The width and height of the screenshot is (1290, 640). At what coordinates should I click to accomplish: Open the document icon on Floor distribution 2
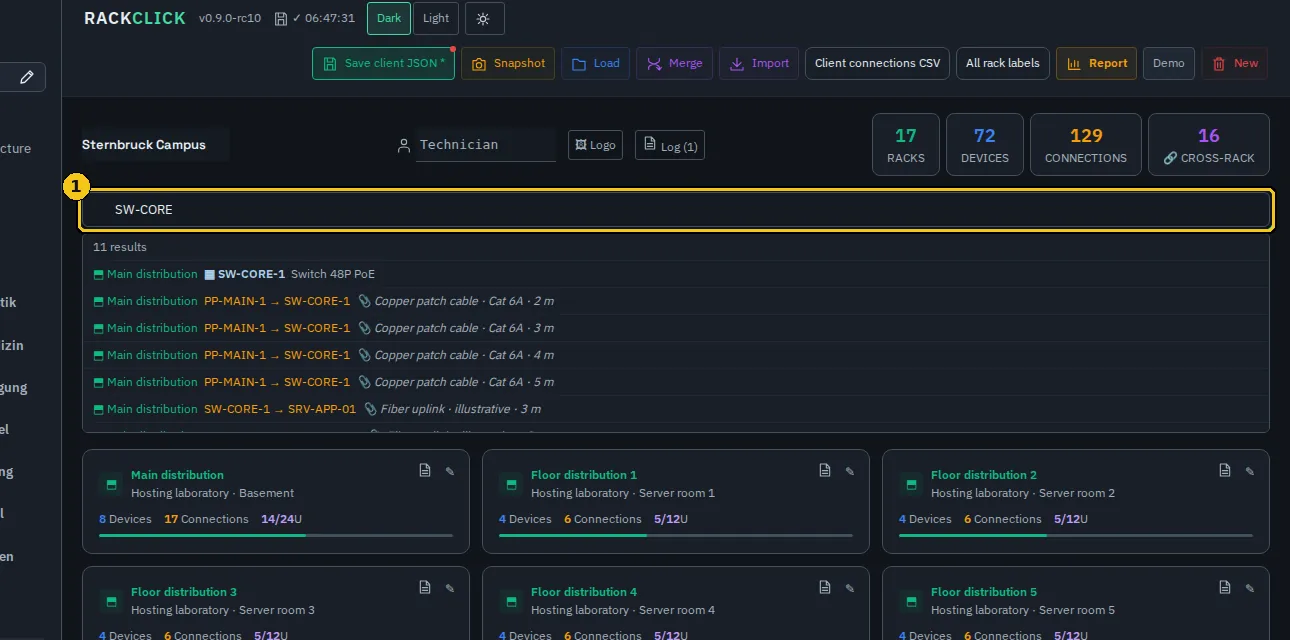pyautogui.click(x=1225, y=470)
